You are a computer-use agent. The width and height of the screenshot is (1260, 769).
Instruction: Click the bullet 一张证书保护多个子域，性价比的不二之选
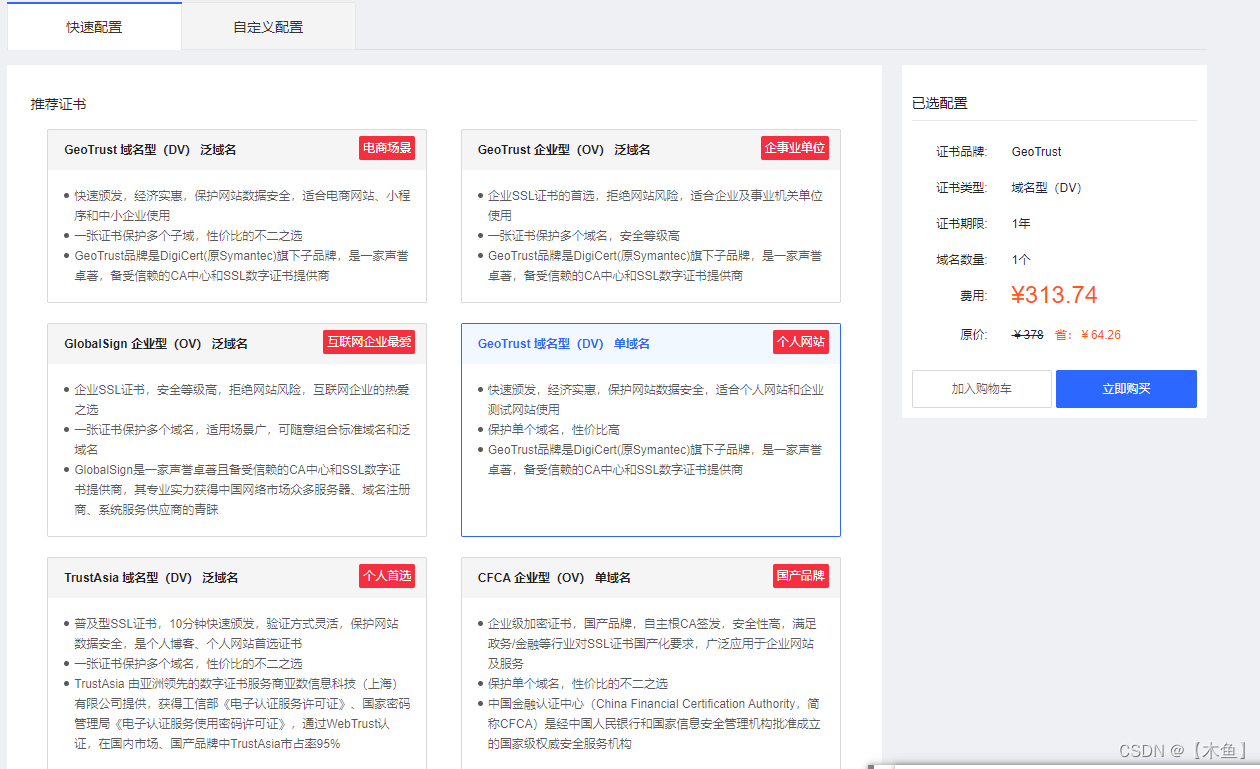tap(188, 236)
